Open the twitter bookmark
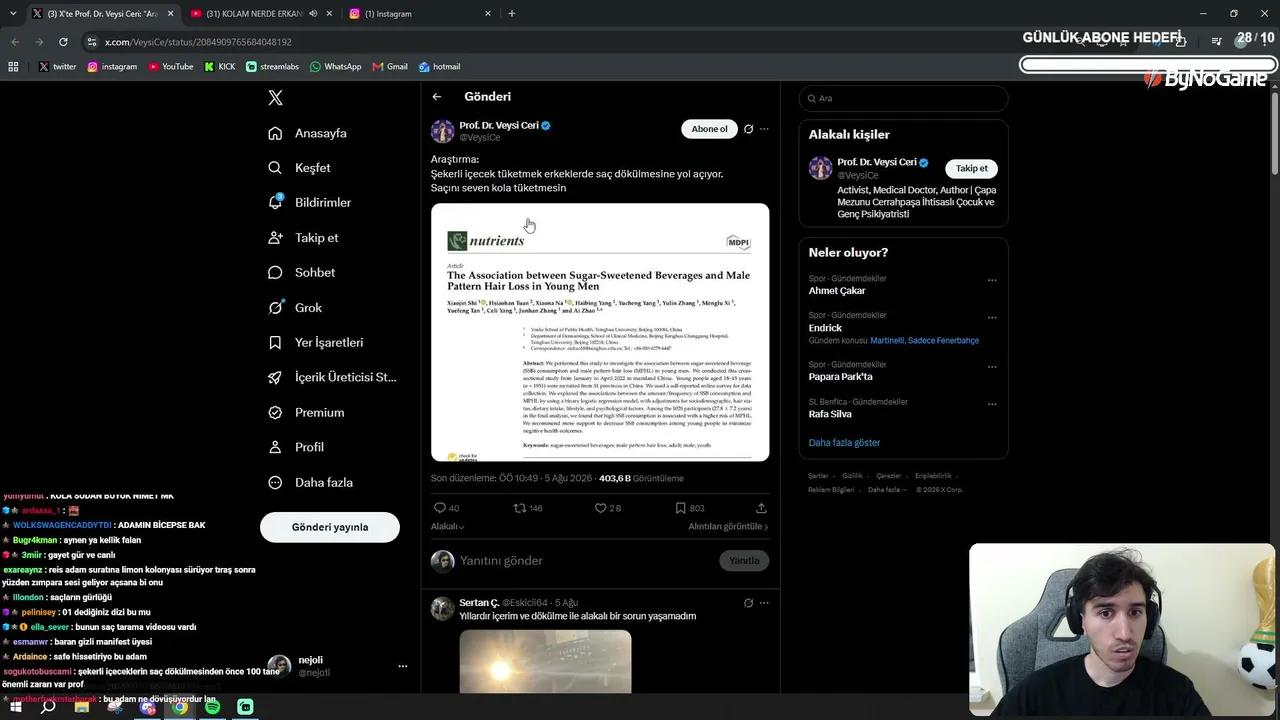1280x720 pixels. coord(57,67)
